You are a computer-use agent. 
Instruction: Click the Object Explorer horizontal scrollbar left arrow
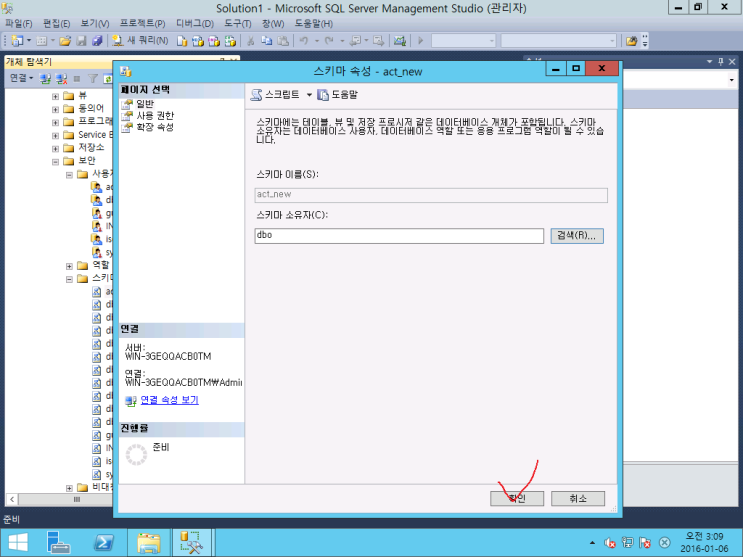[x=12, y=499]
